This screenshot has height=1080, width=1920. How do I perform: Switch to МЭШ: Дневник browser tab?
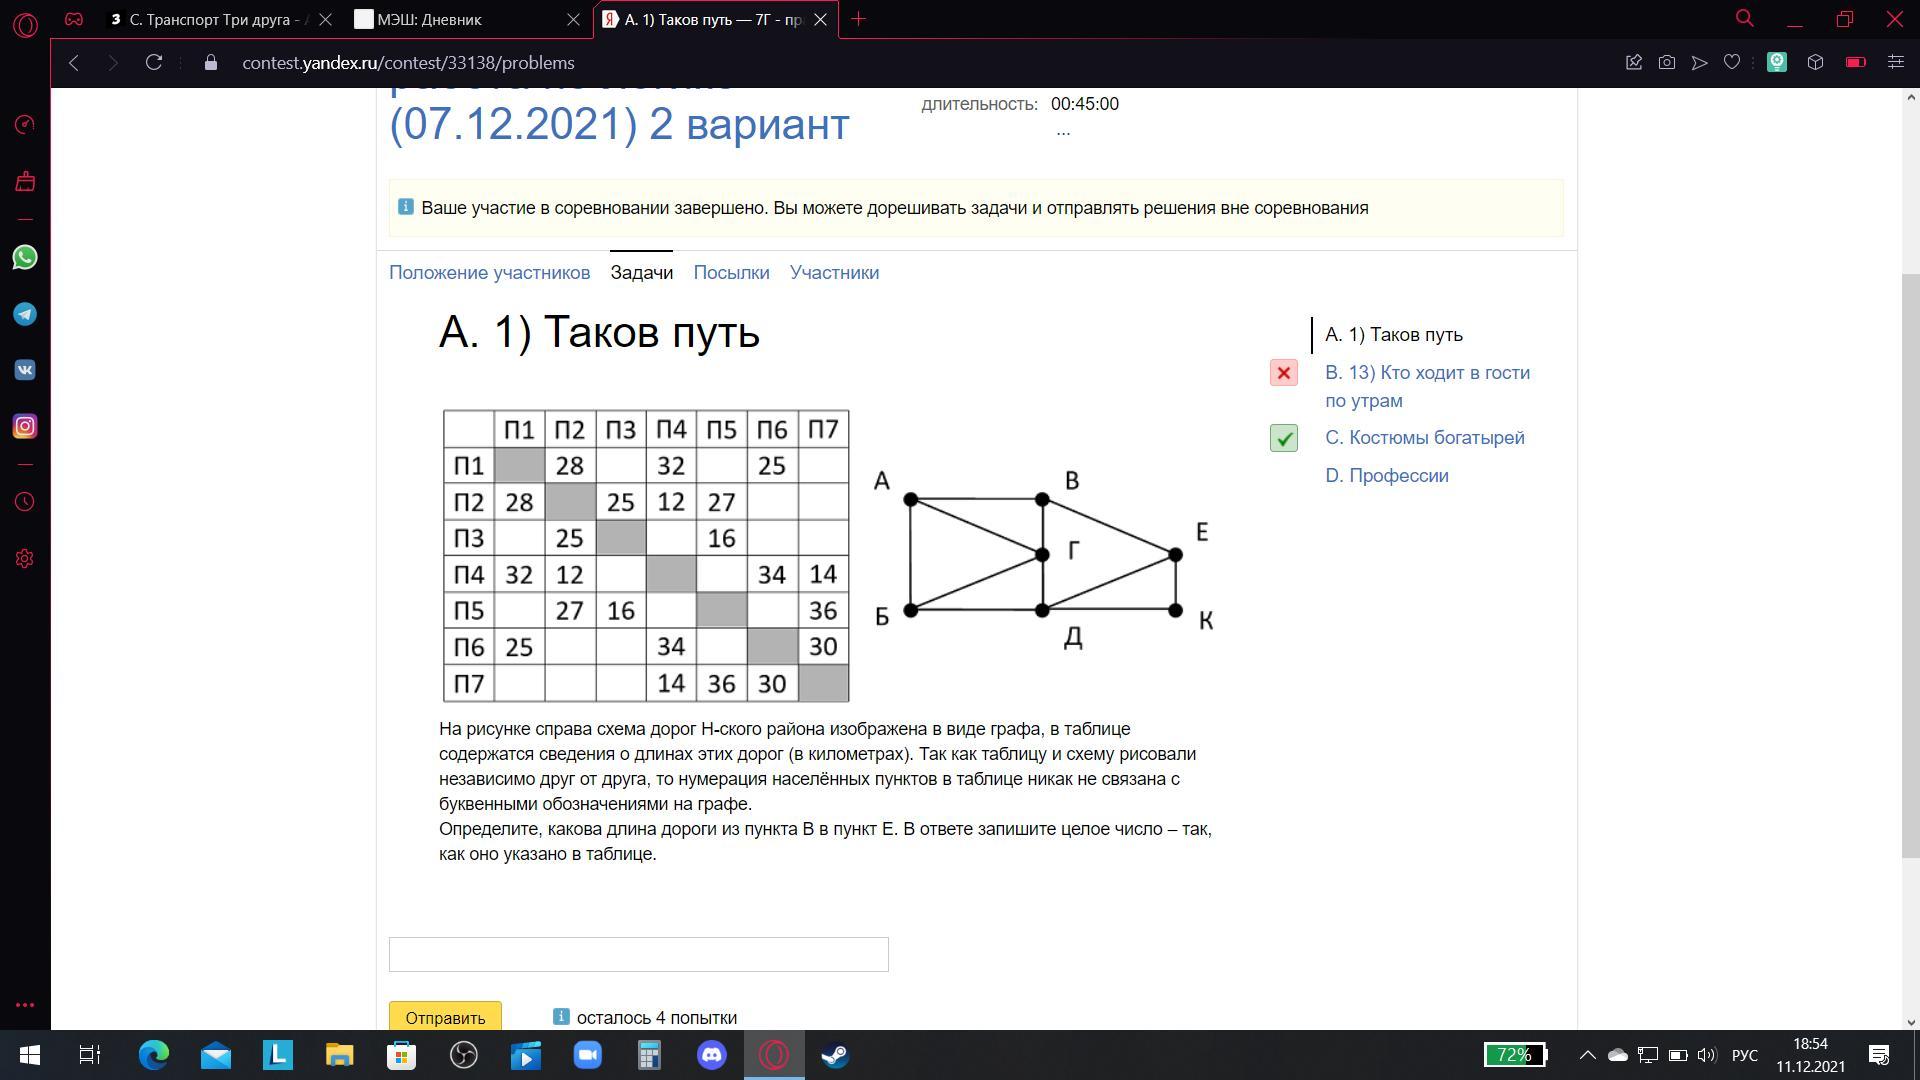429,19
